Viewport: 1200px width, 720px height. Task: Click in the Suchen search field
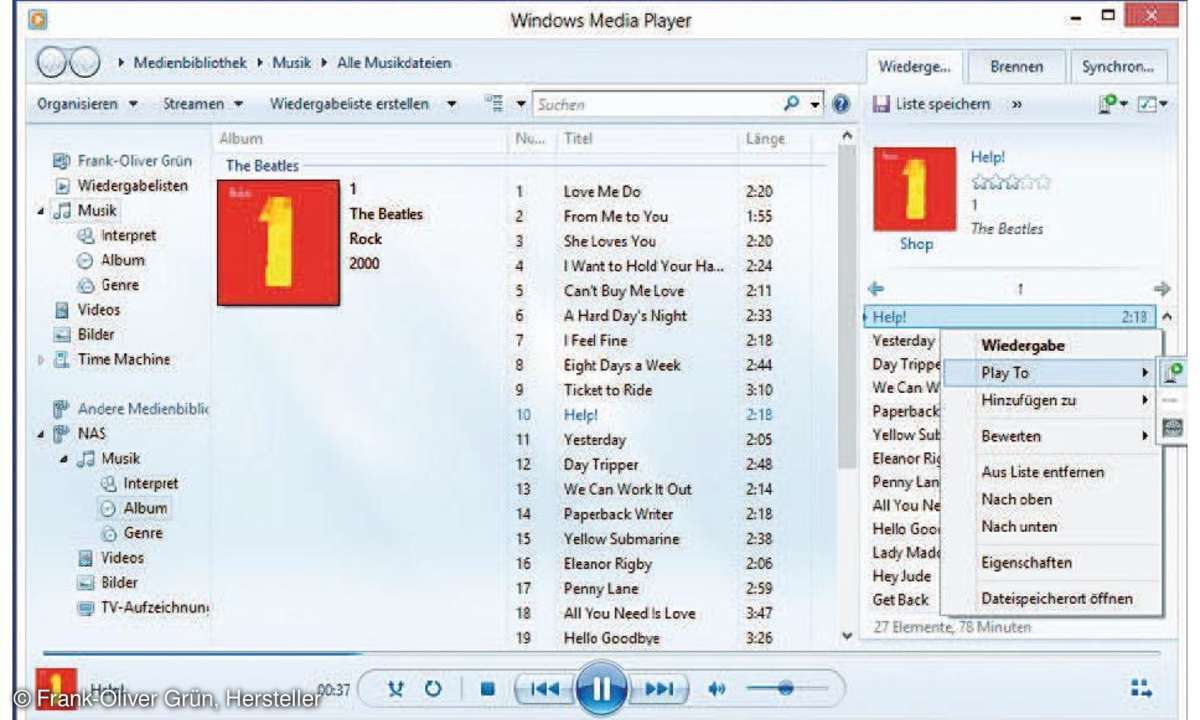pyautogui.click(x=656, y=104)
